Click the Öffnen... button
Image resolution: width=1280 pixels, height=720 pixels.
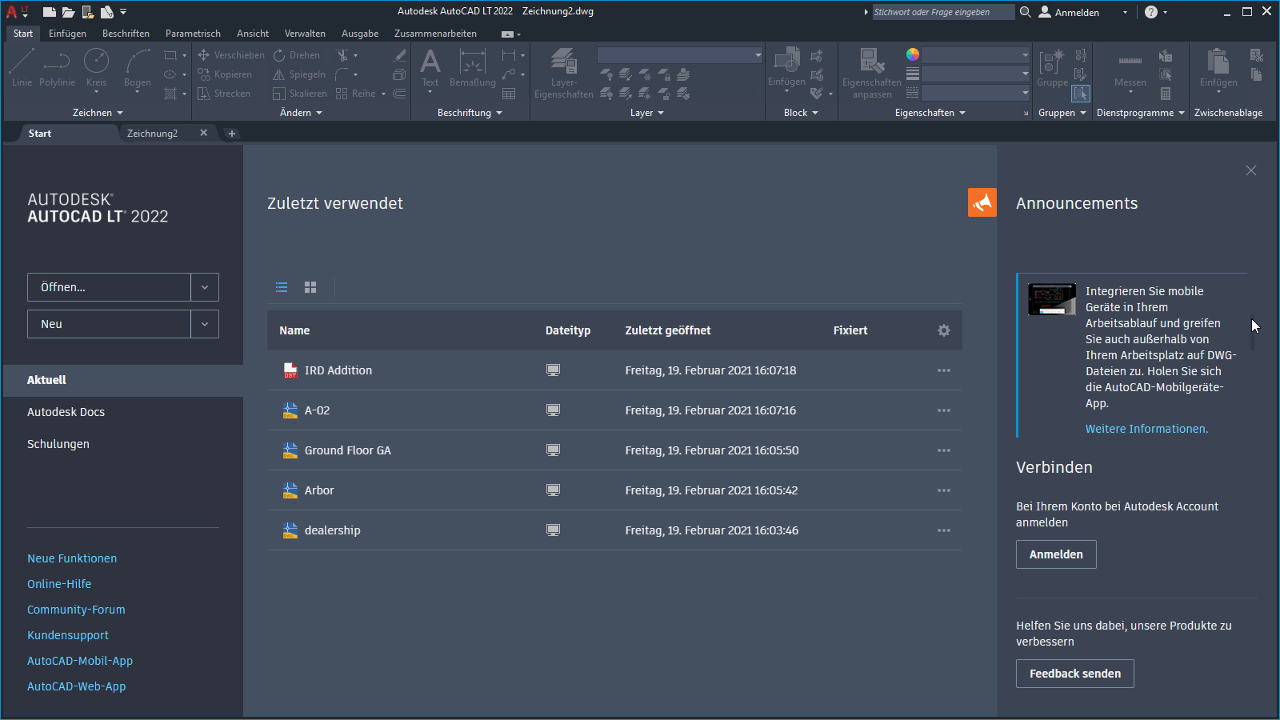109,287
